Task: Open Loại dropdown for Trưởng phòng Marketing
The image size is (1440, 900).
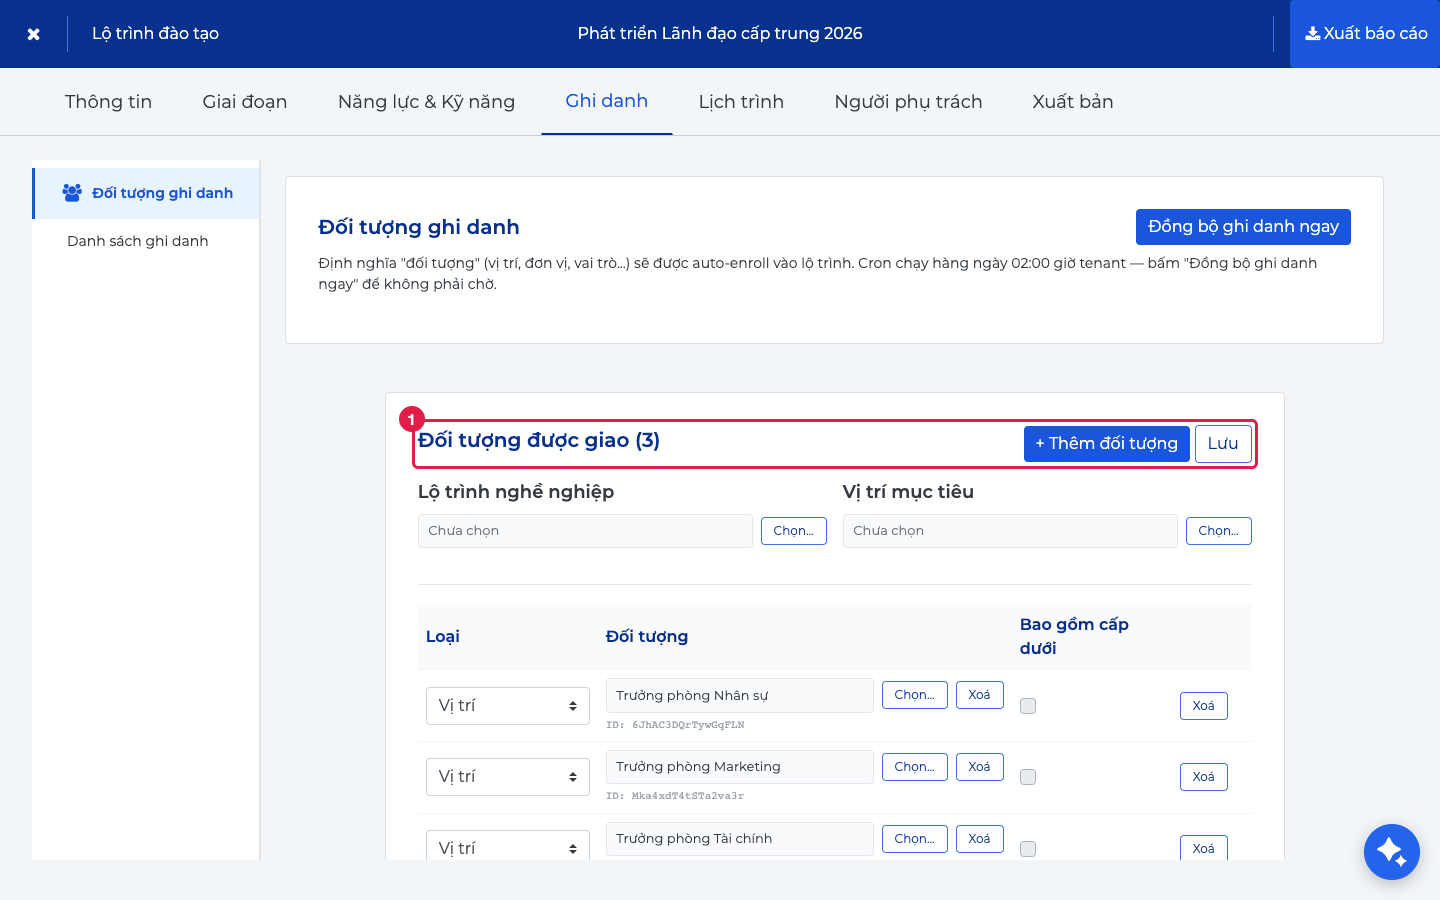Action: point(508,777)
